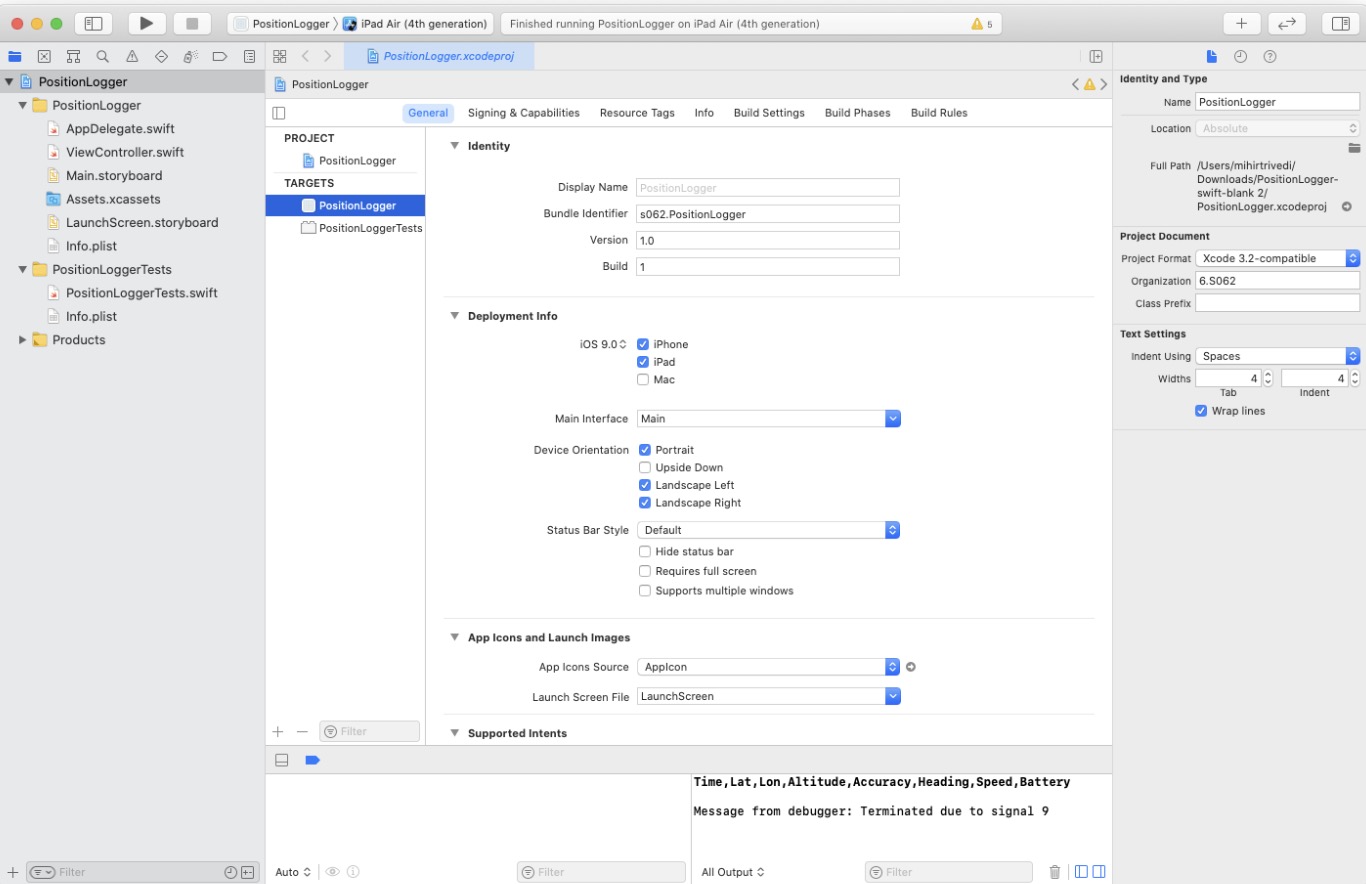1366x884 pixels.
Task: Click the Bundle Identifier text field
Action: pyautogui.click(x=767, y=214)
